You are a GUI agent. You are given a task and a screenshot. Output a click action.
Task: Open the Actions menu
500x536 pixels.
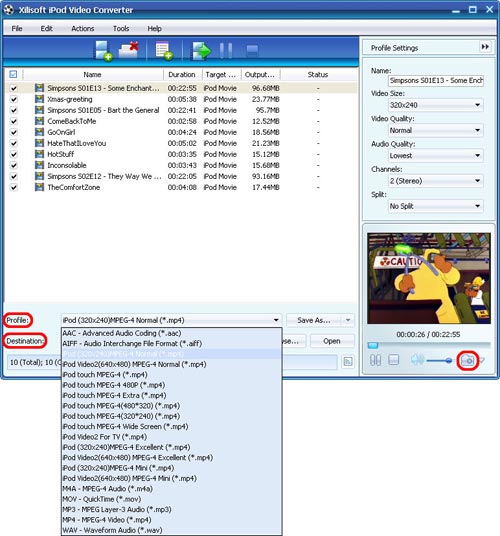click(x=83, y=28)
